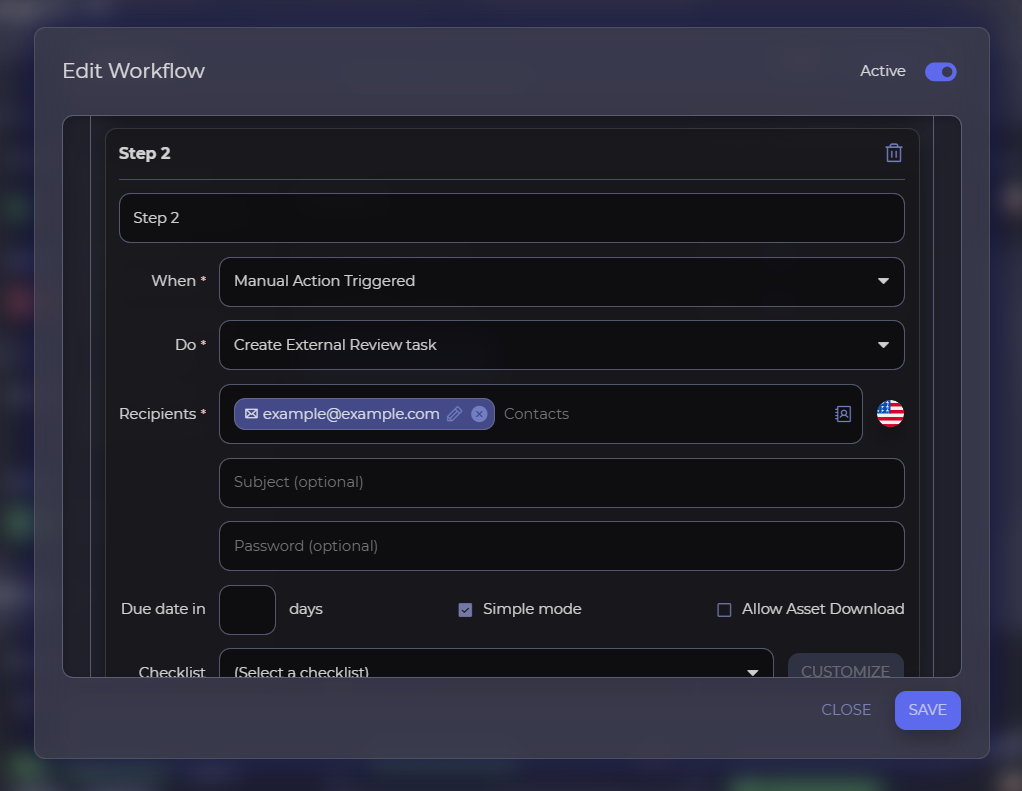The width and height of the screenshot is (1022, 791).
Task: Click into the Password (optional) field
Action: (561, 546)
